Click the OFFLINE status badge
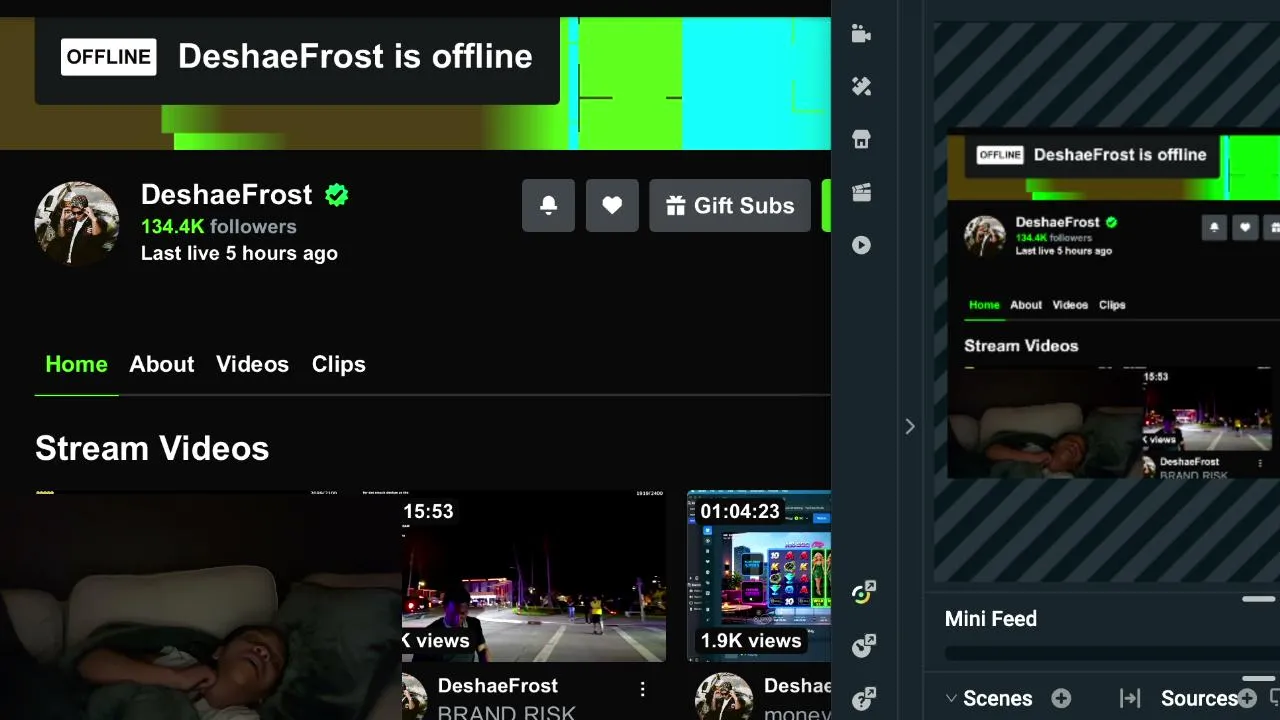Image resolution: width=1280 pixels, height=720 pixels. pyautogui.click(x=109, y=57)
